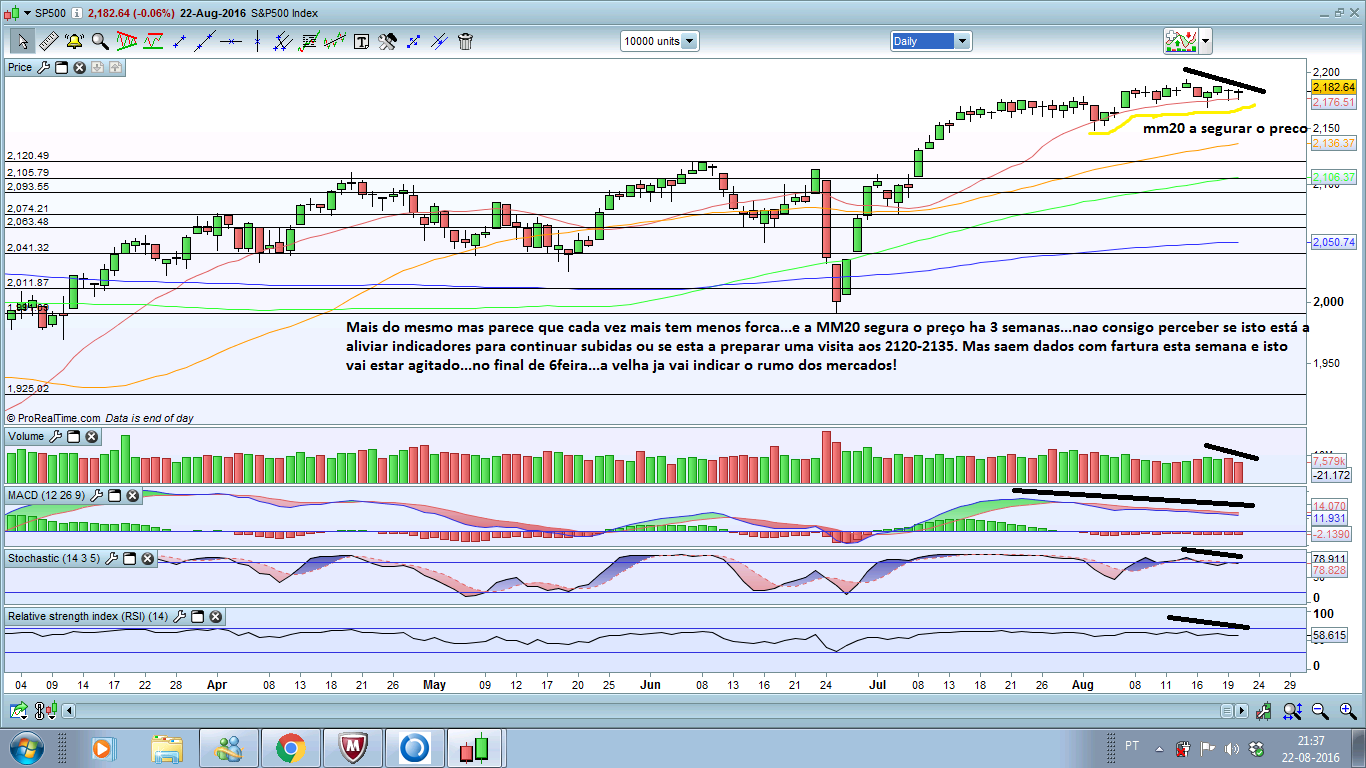Select the text annotation tool
Viewport: 1366px width, 768px height.
click(x=361, y=41)
